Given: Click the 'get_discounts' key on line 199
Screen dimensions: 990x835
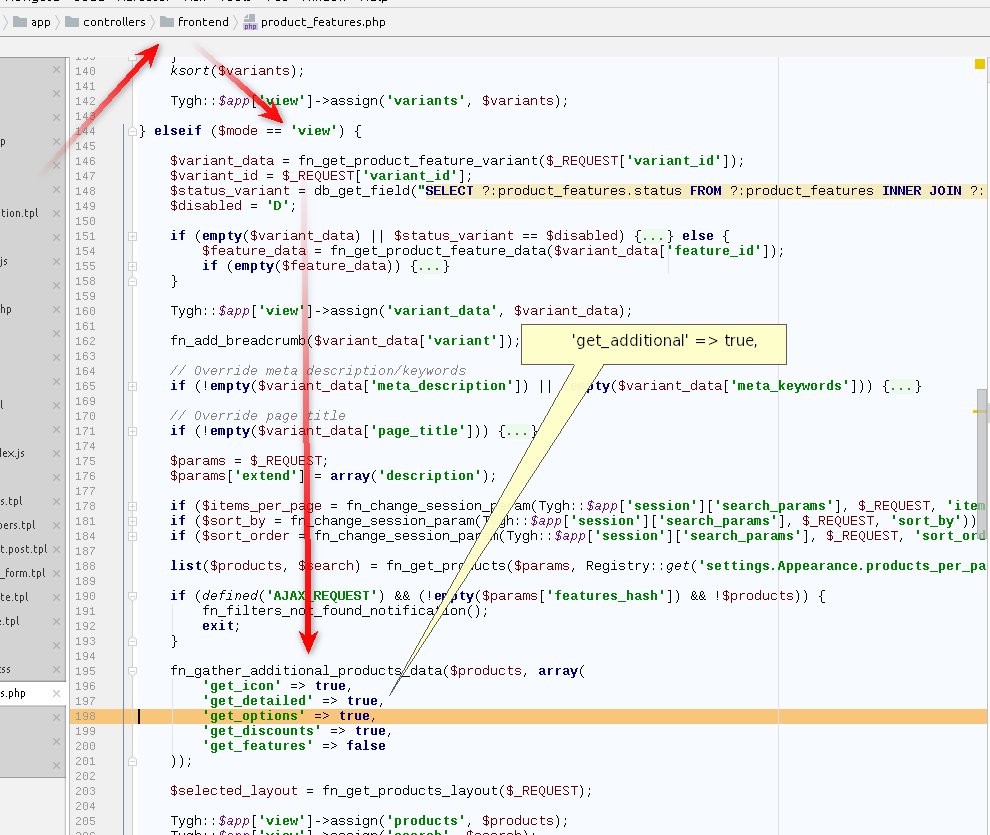Looking at the screenshot, I should coord(262,731).
